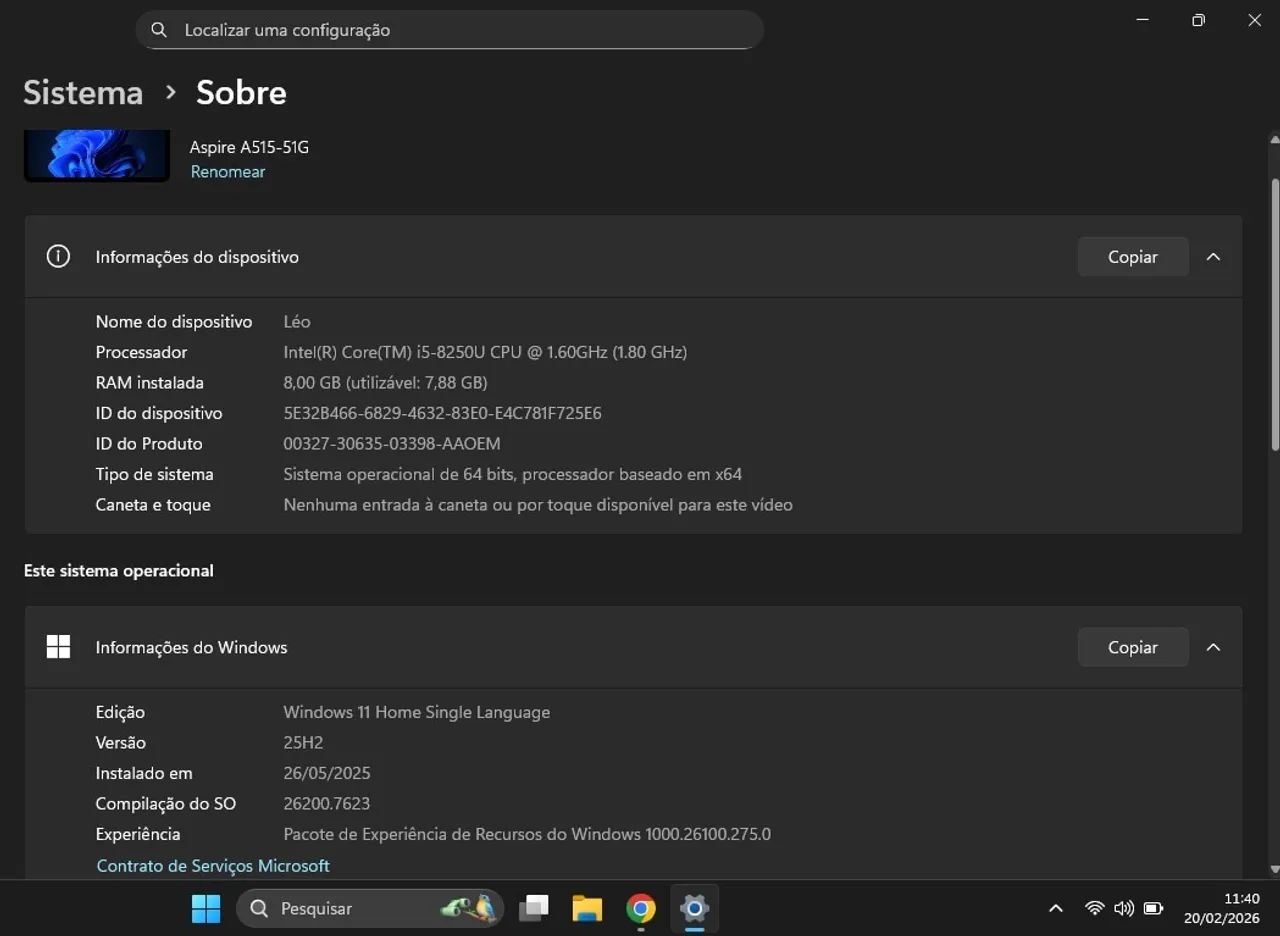This screenshot has height=936, width=1280.
Task: Click the Wi-Fi icon in the system tray
Action: [x=1094, y=908]
